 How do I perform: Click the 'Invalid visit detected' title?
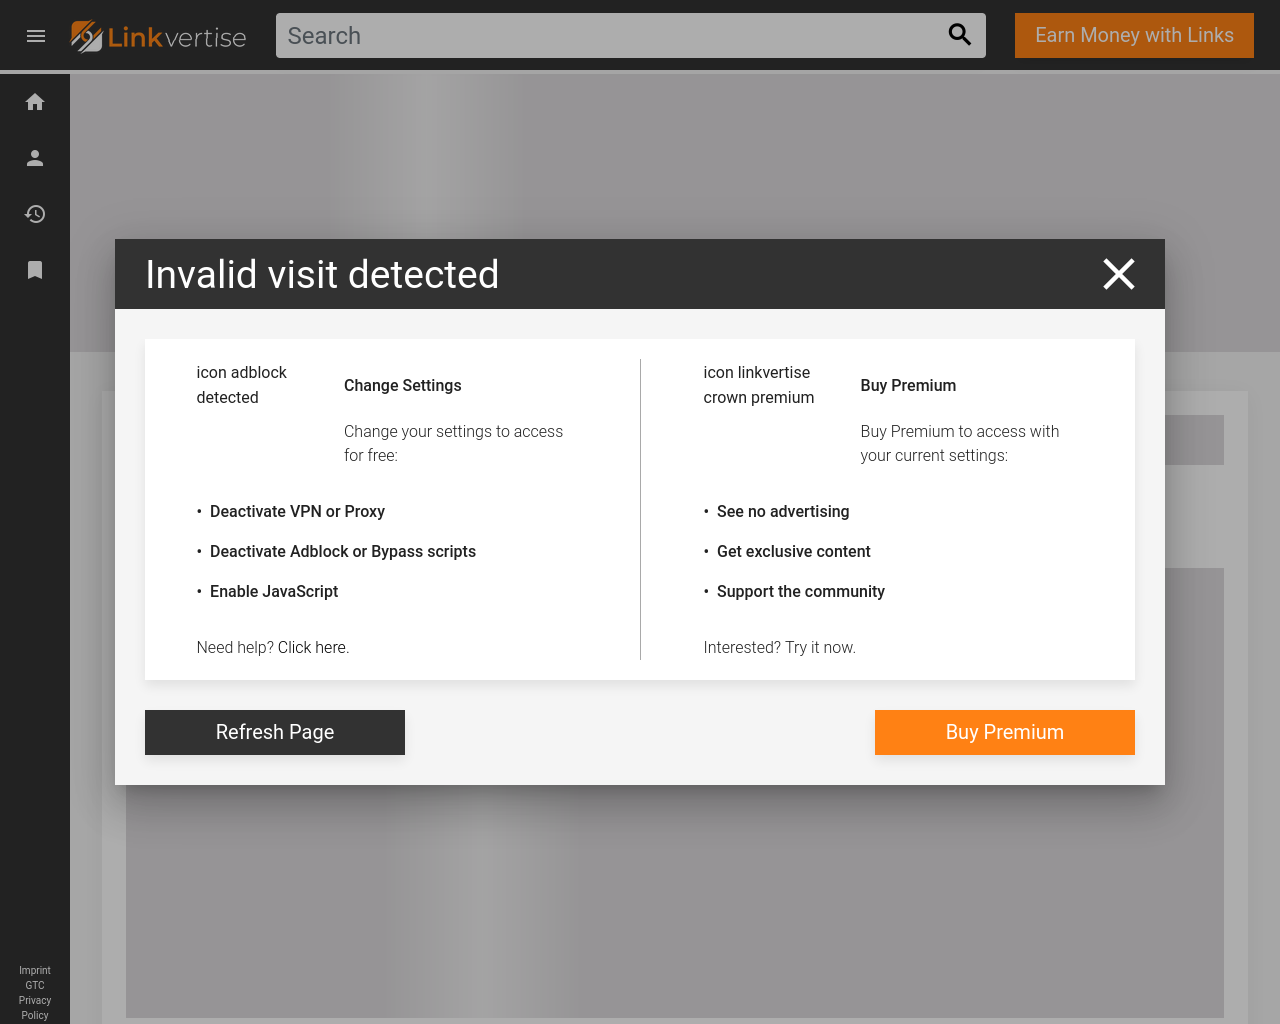(x=322, y=274)
